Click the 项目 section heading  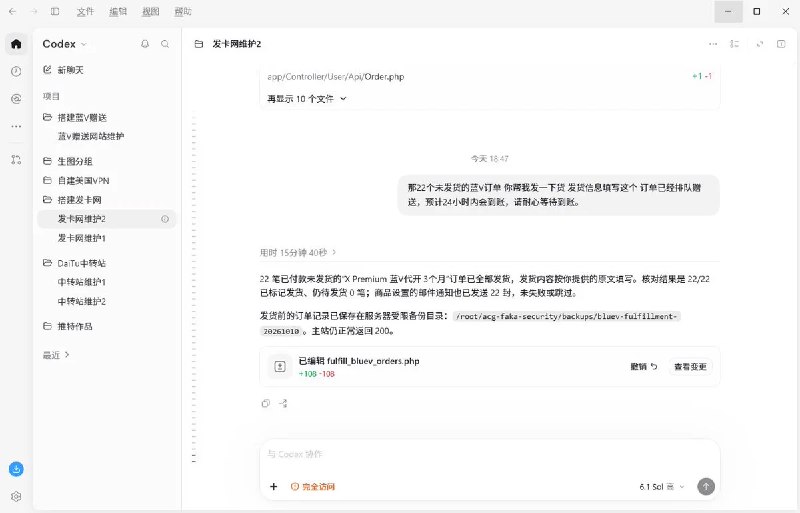(51, 96)
